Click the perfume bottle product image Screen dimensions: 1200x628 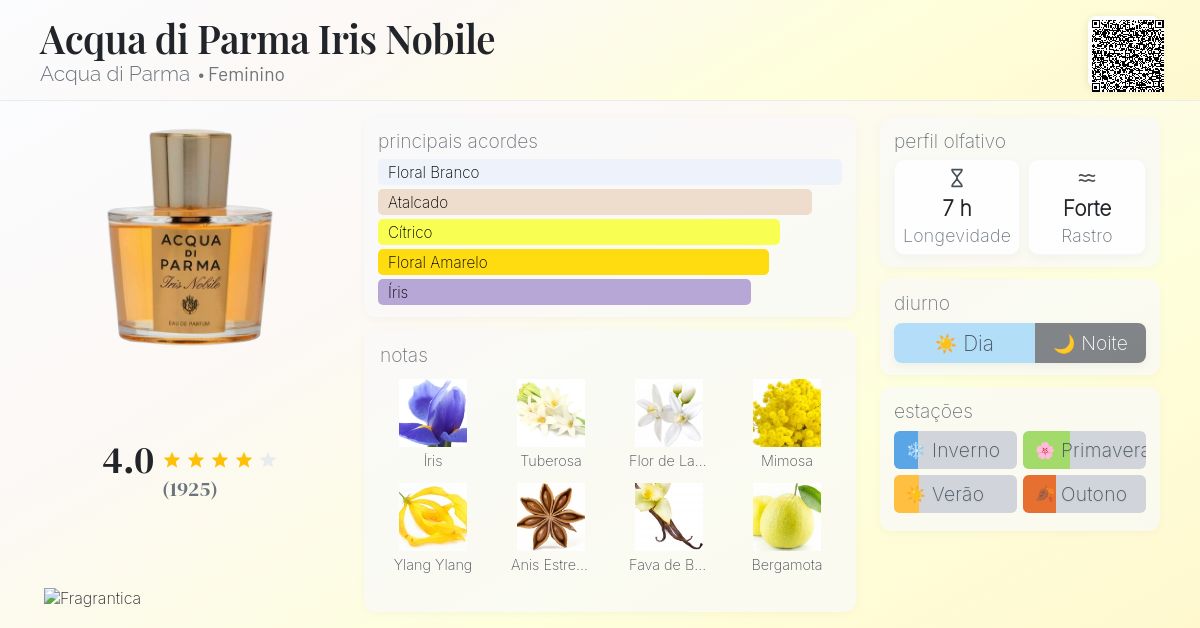click(190, 236)
